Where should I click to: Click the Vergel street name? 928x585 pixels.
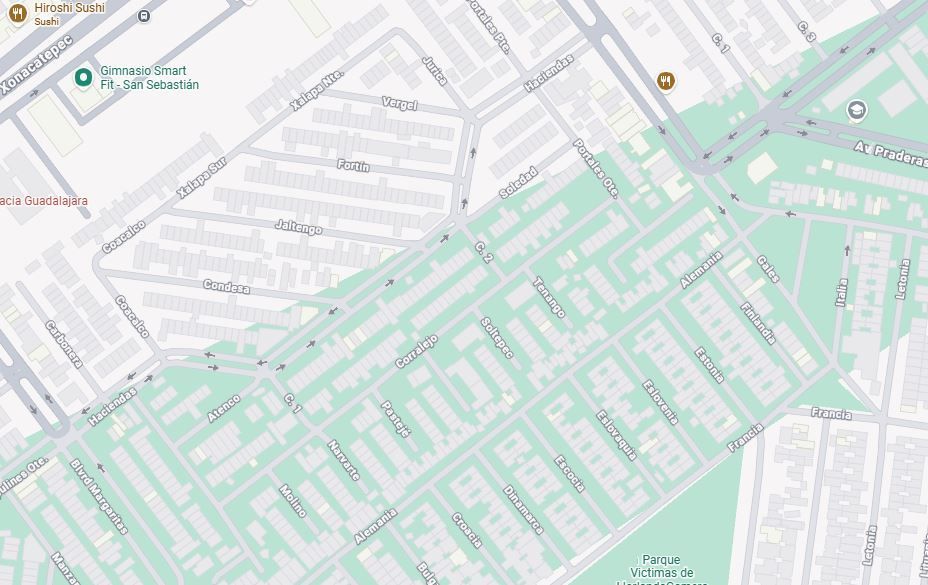click(399, 104)
